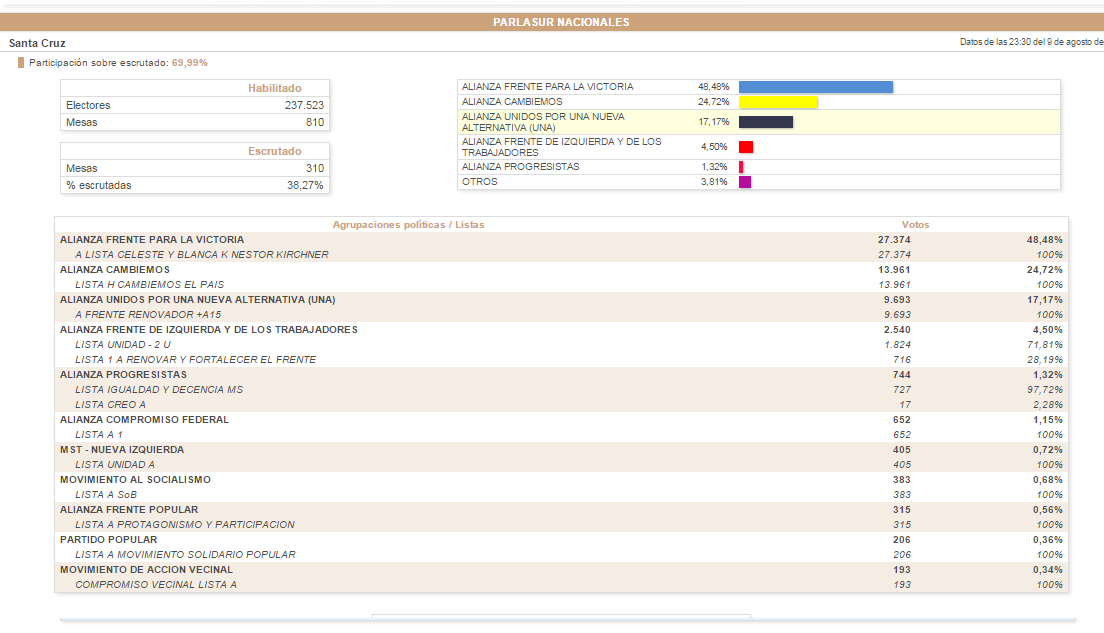
Task: Select A FRENTE RENOVADOR +A15 row
Action: pyautogui.click(x=561, y=315)
